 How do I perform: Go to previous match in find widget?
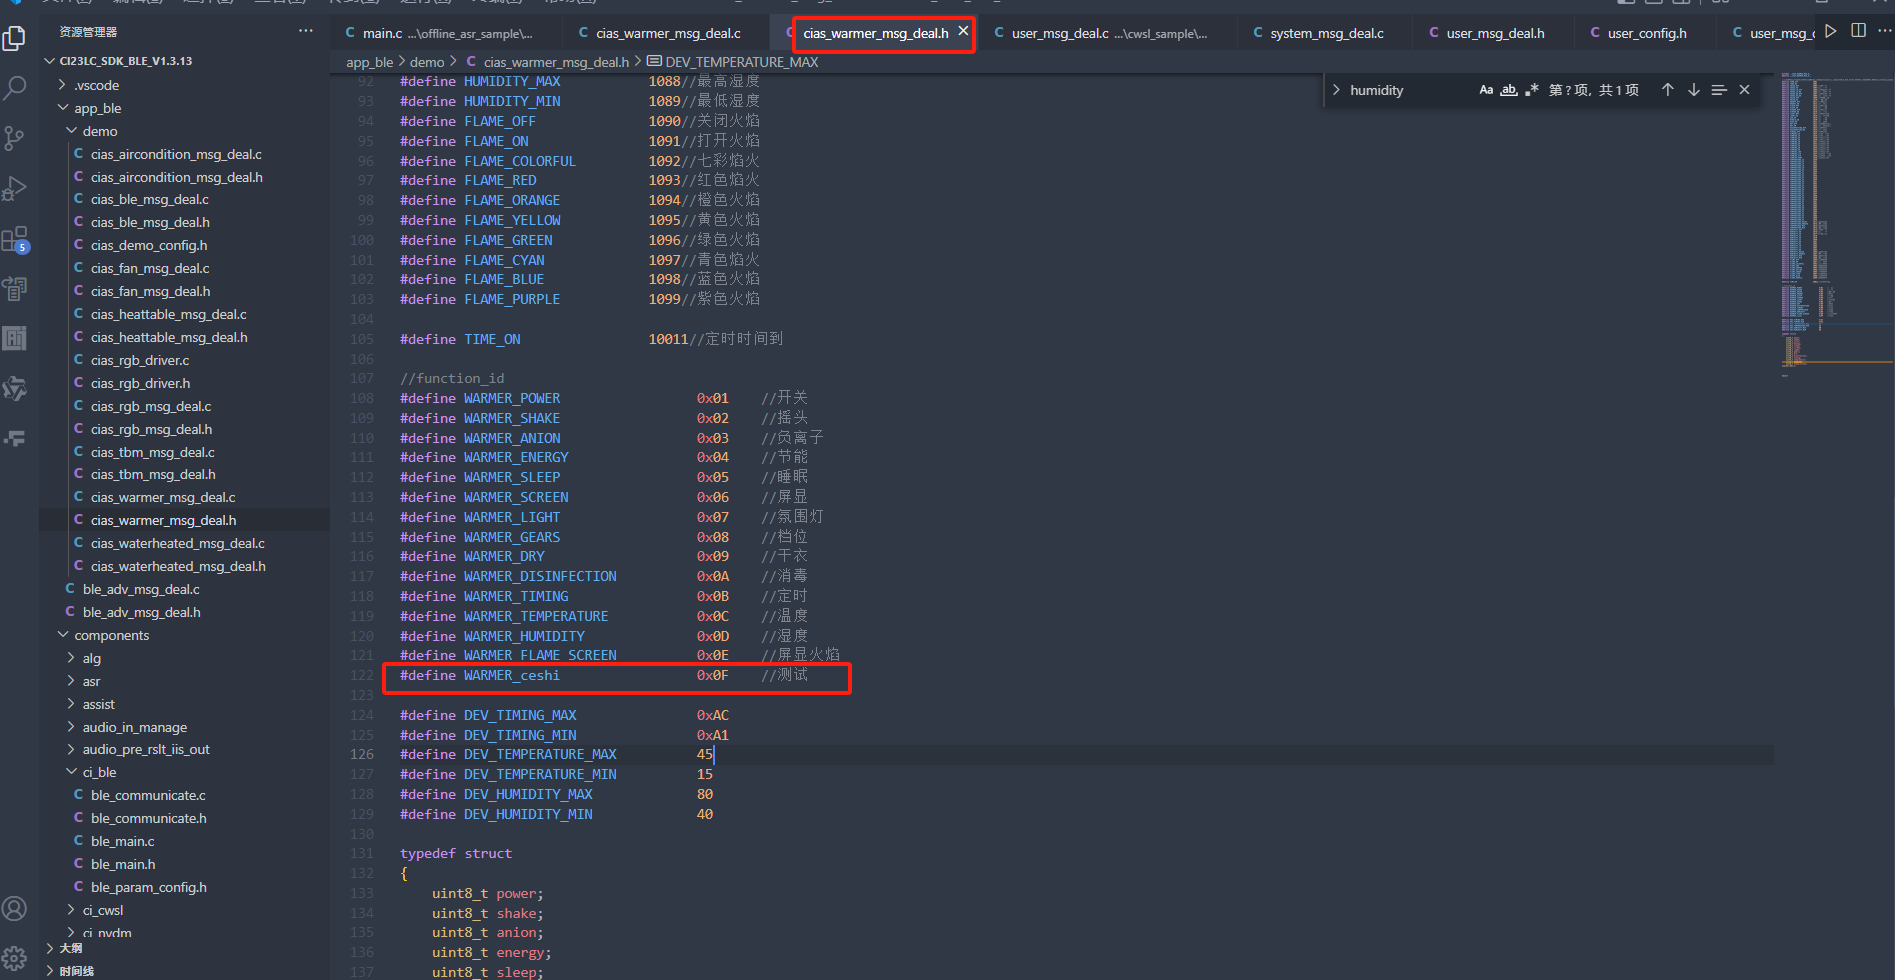click(1667, 90)
